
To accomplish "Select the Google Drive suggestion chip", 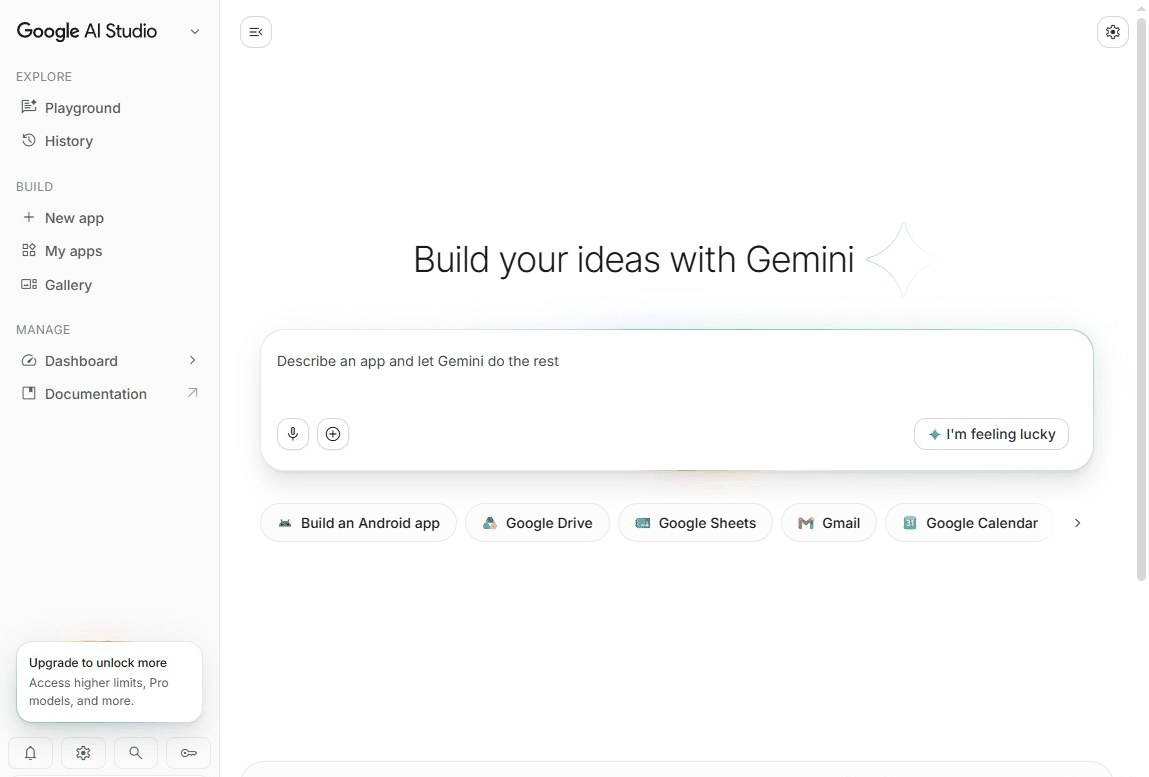I will (x=537, y=523).
